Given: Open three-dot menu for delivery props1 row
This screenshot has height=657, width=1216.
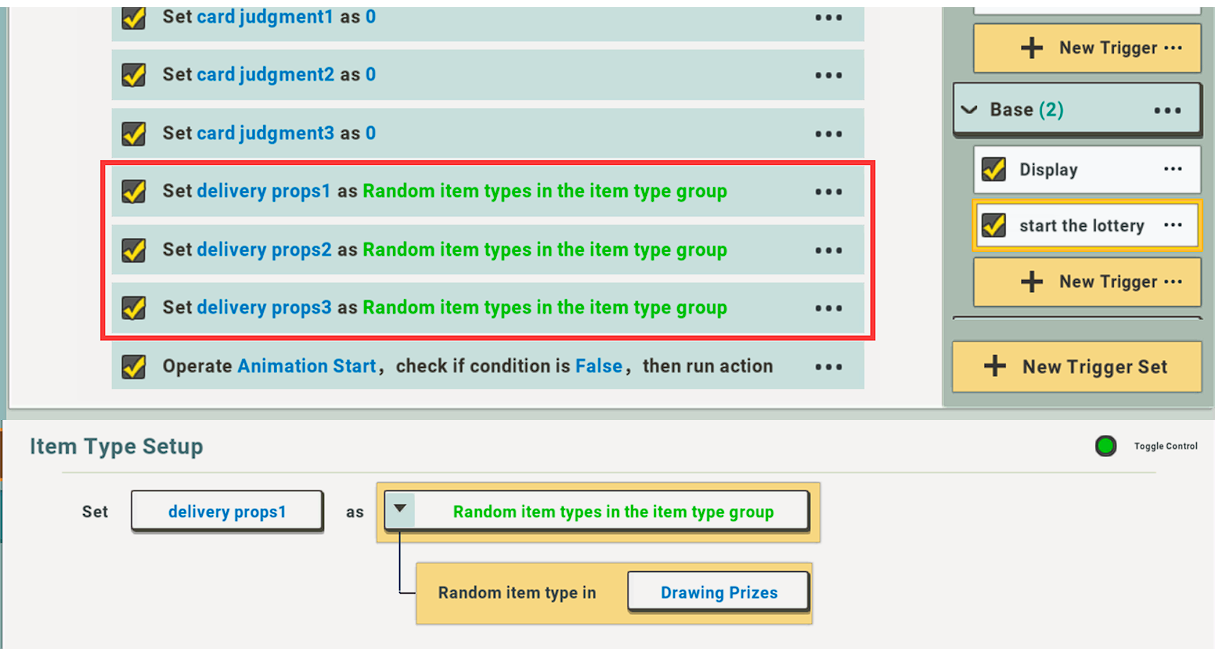Looking at the screenshot, I should [828, 192].
